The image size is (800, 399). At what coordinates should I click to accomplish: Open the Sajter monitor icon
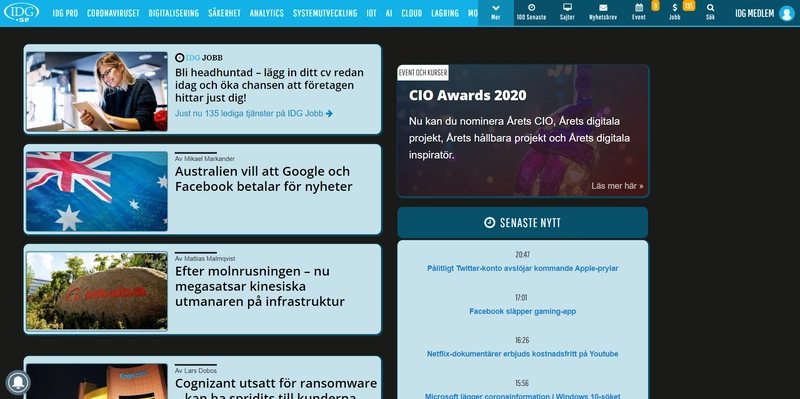pyautogui.click(x=567, y=8)
